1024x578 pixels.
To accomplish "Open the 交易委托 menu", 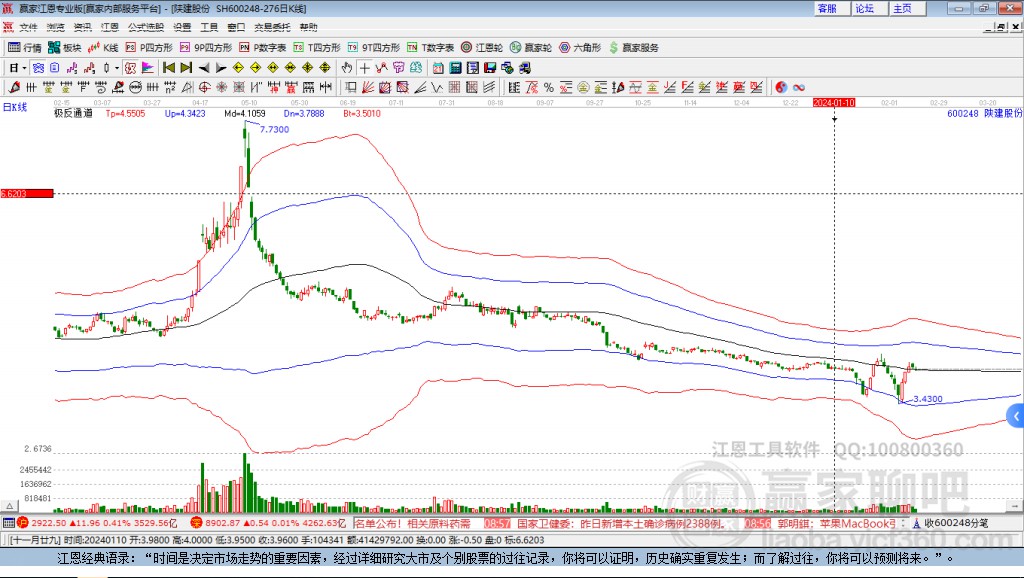I will (x=272, y=27).
